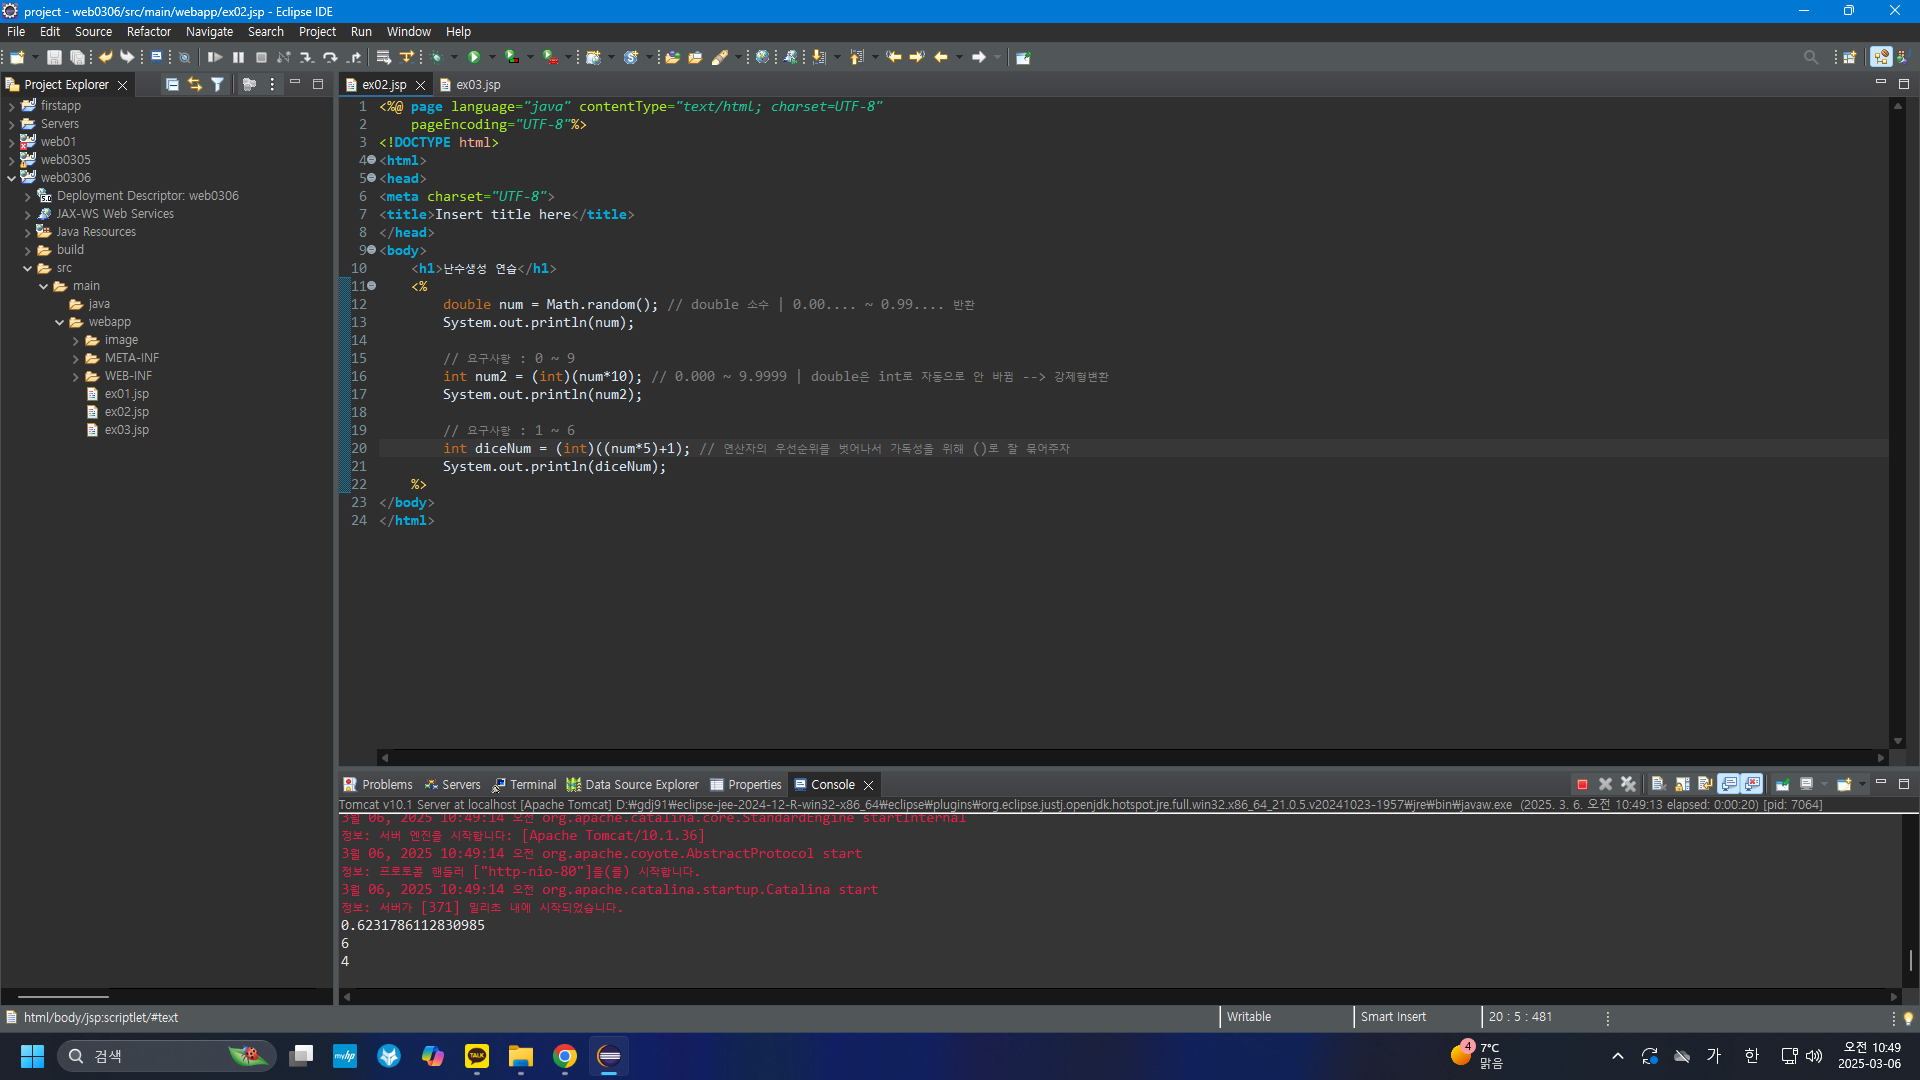Toggle Word Wrap in Console toolbar
This screenshot has width=1920, height=1080.
click(1705, 785)
